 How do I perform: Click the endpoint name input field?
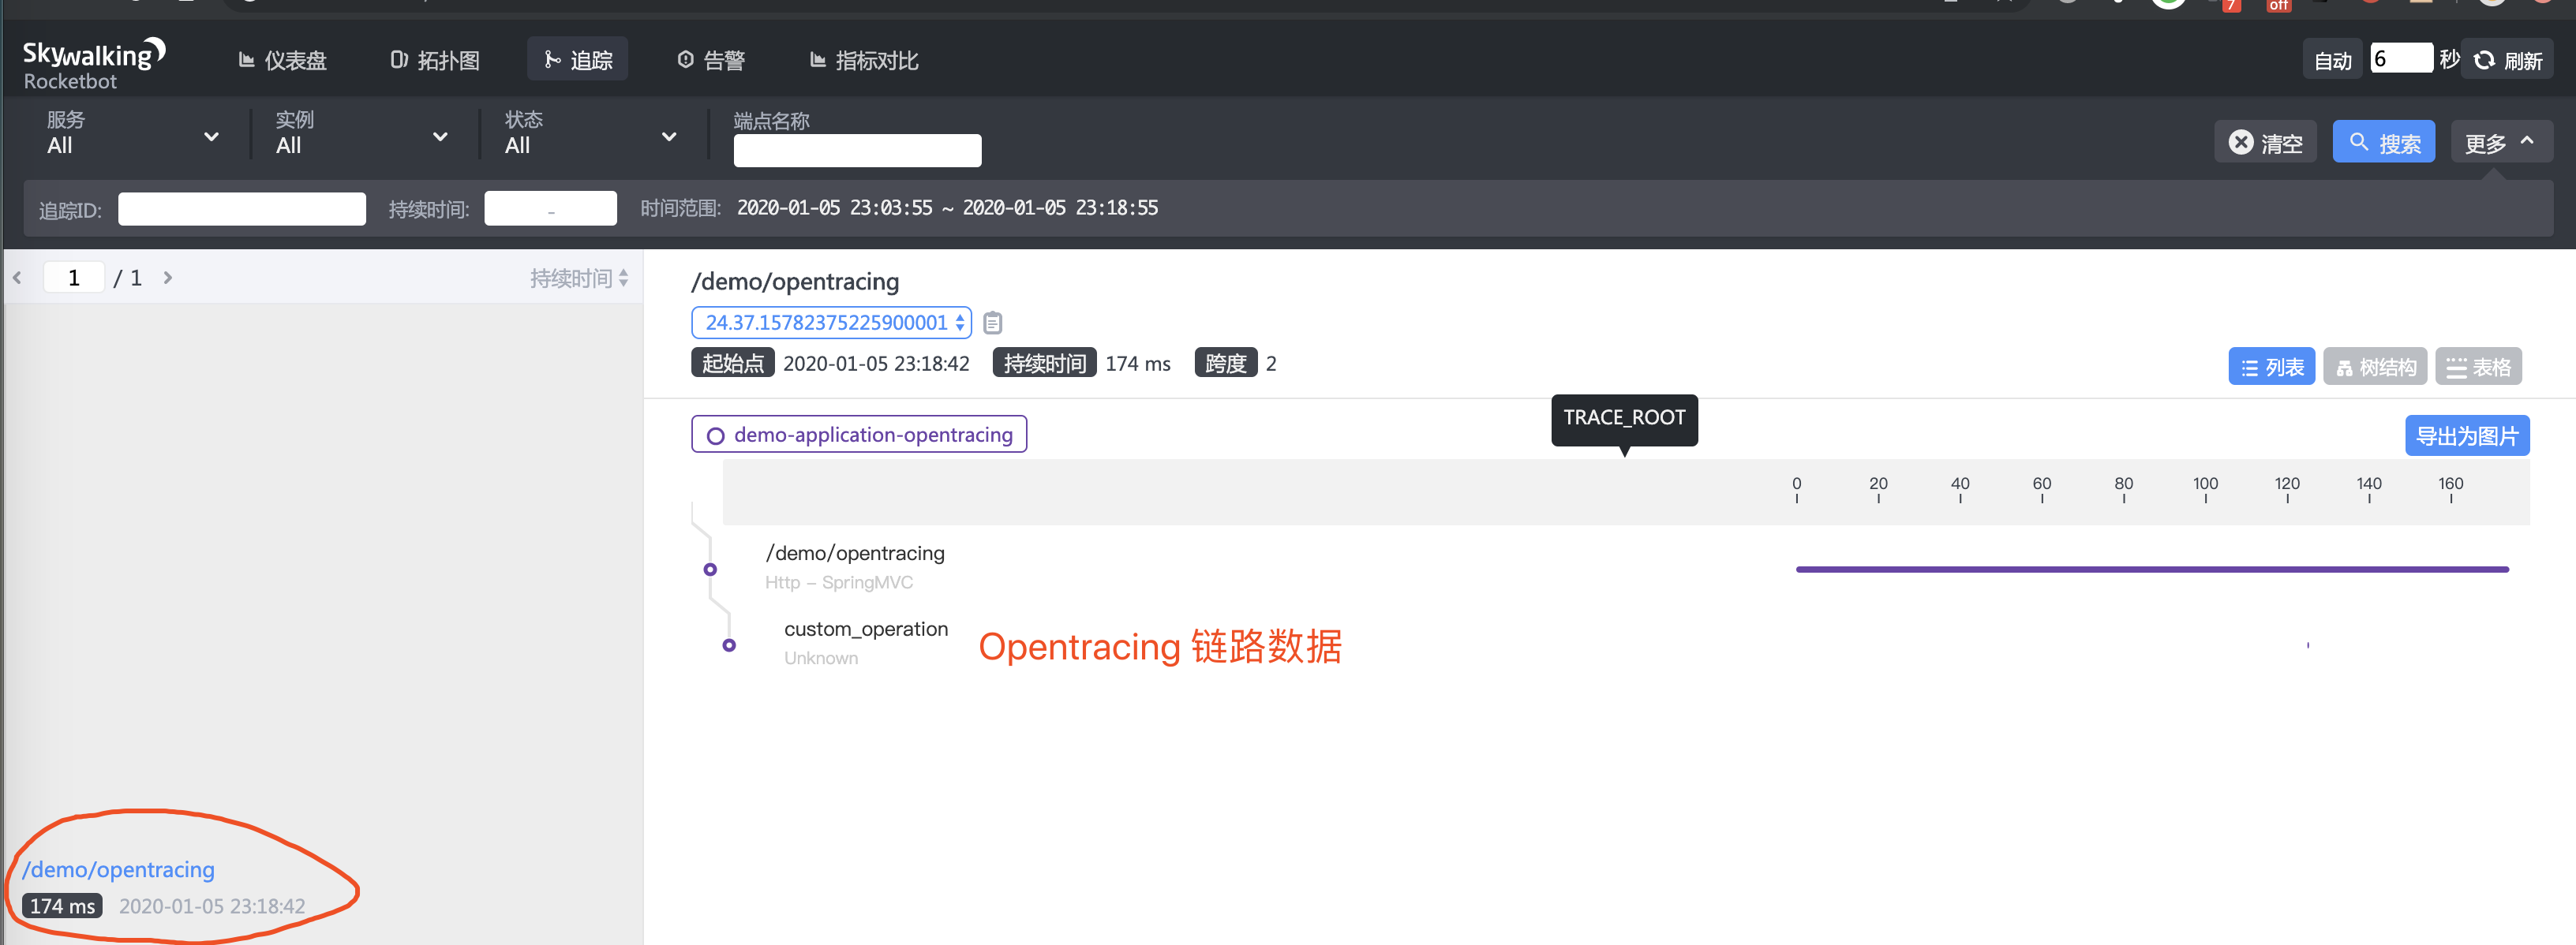(857, 150)
